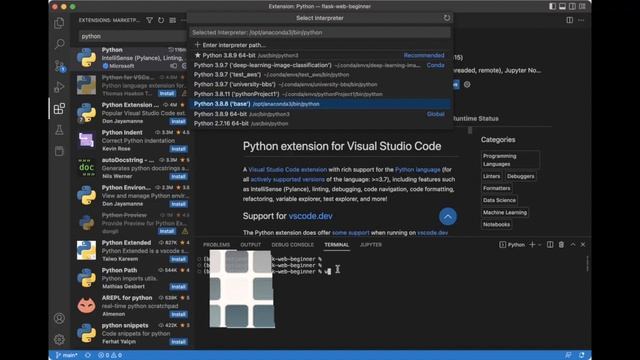Filter extensions using the funnel icon
The width and height of the screenshot is (640, 360).
[149, 20]
